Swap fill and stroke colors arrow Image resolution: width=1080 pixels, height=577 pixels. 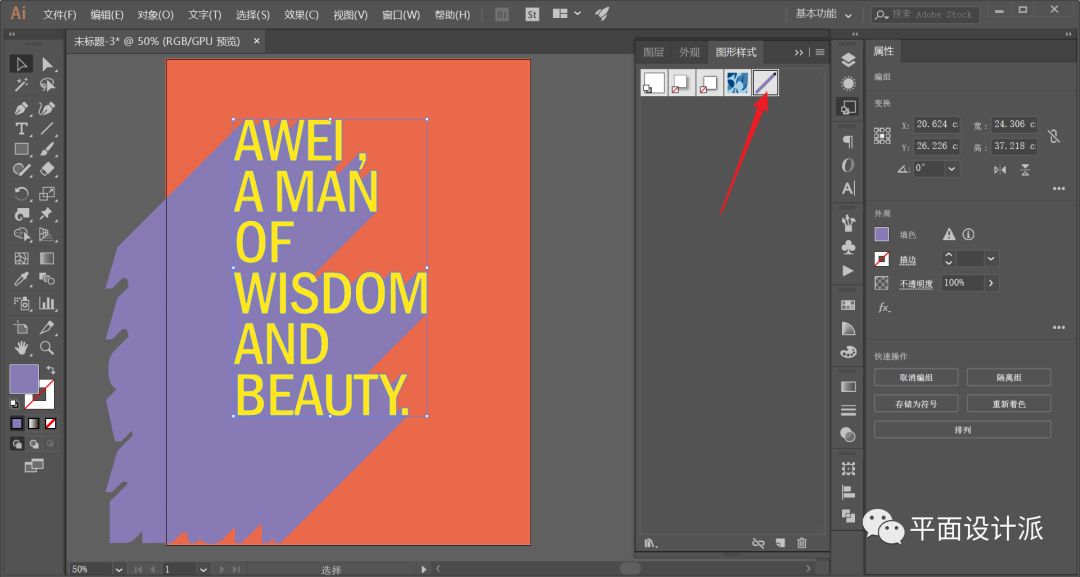point(50,370)
